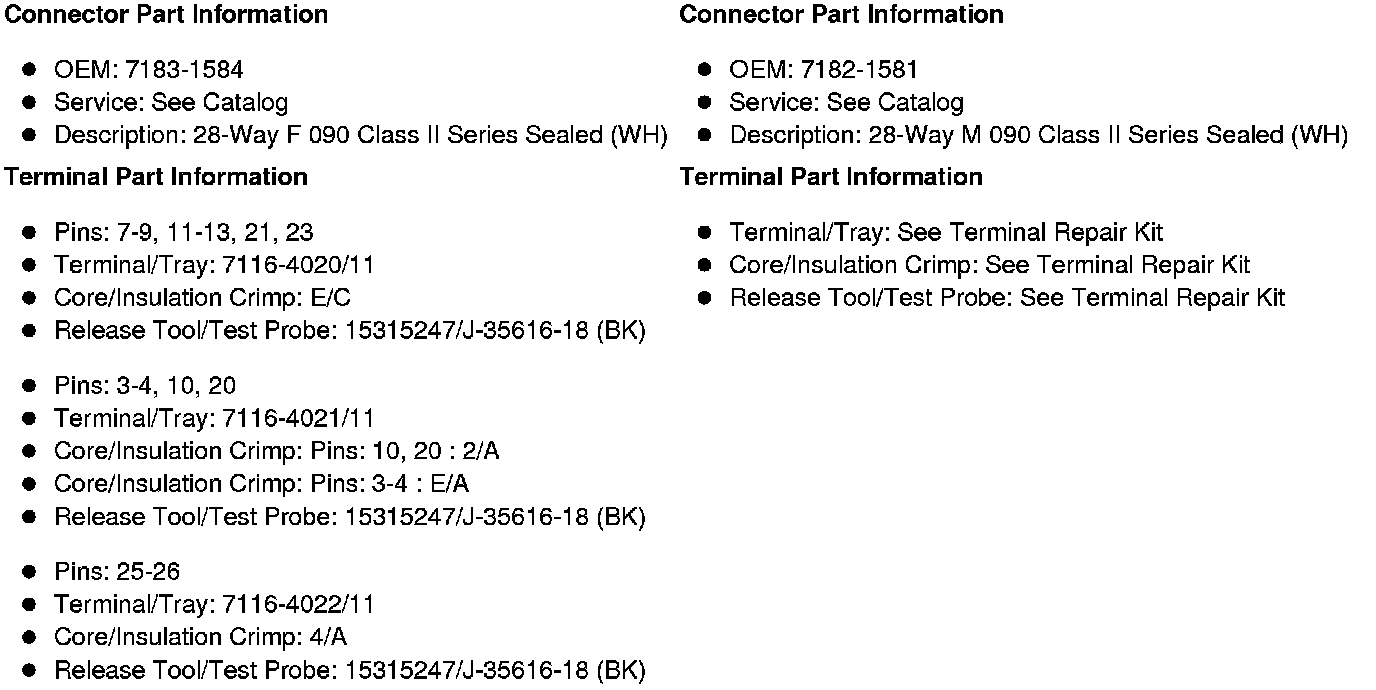Click the right Terminal Part Information heading
This screenshot has width=1376, height=690.
pyautogui.click(x=831, y=177)
